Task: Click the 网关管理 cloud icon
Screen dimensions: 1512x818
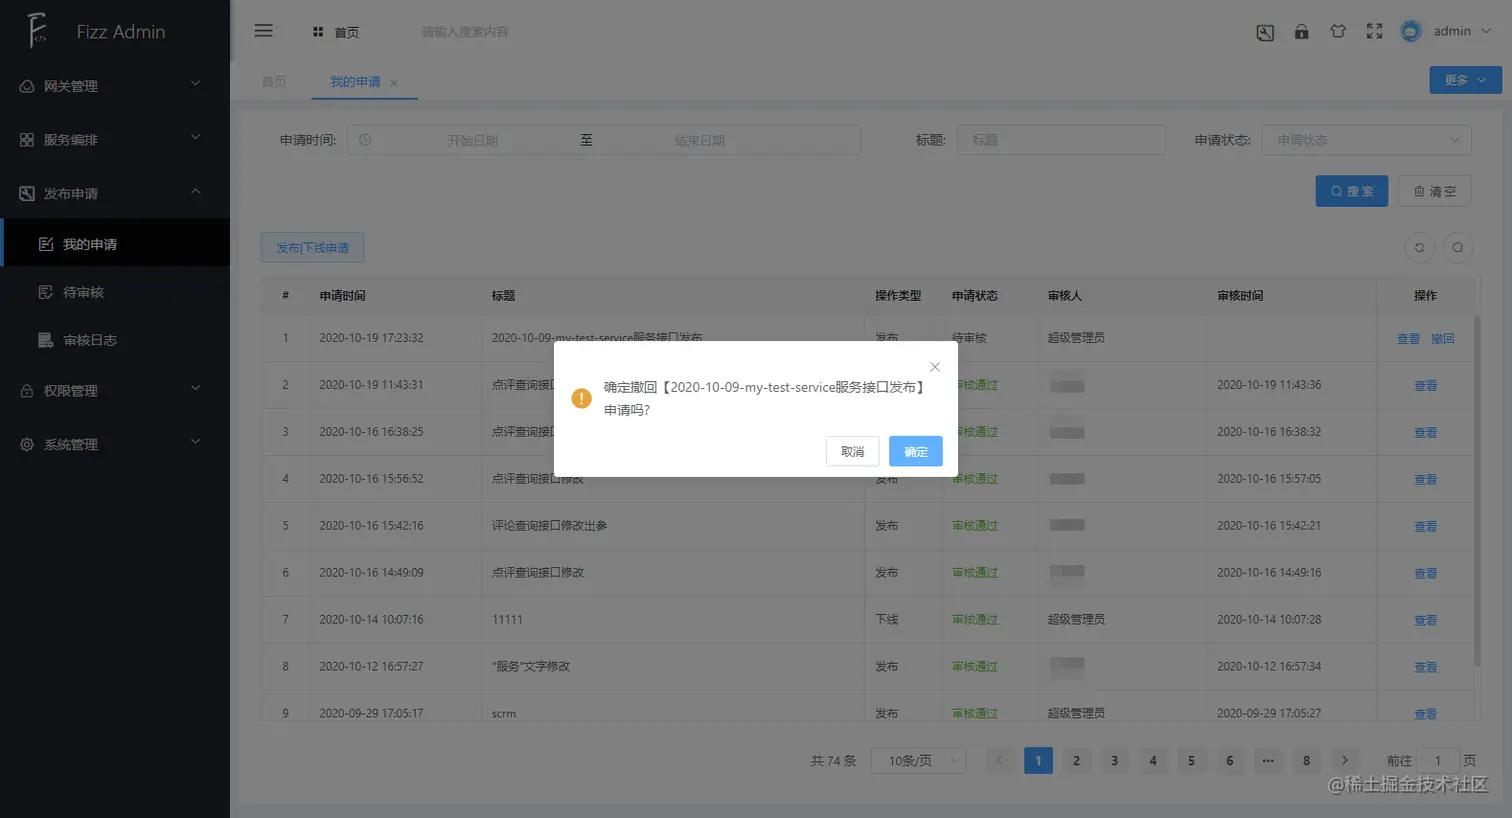Action: (x=27, y=86)
